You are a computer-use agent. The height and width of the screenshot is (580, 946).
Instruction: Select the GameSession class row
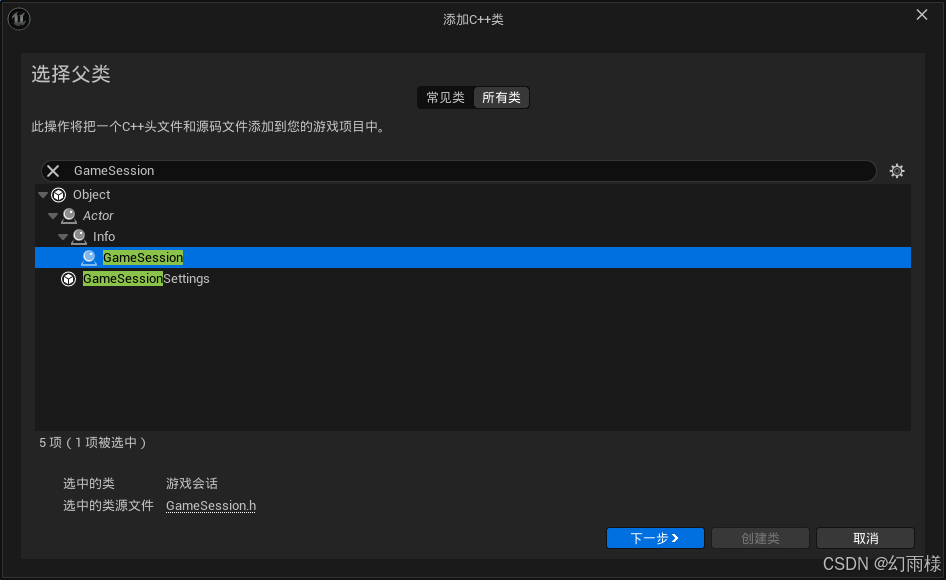click(472, 258)
